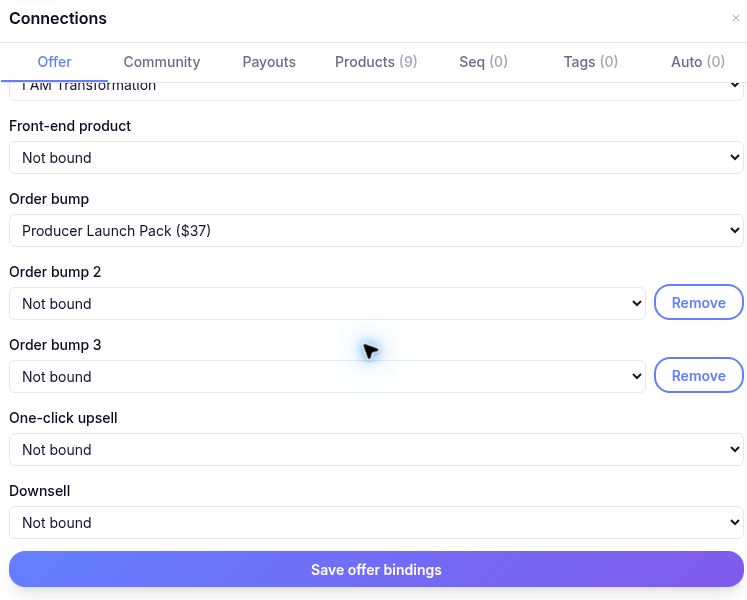747x600 pixels.
Task: Click the Order bump 3 label
Action: [55, 345]
